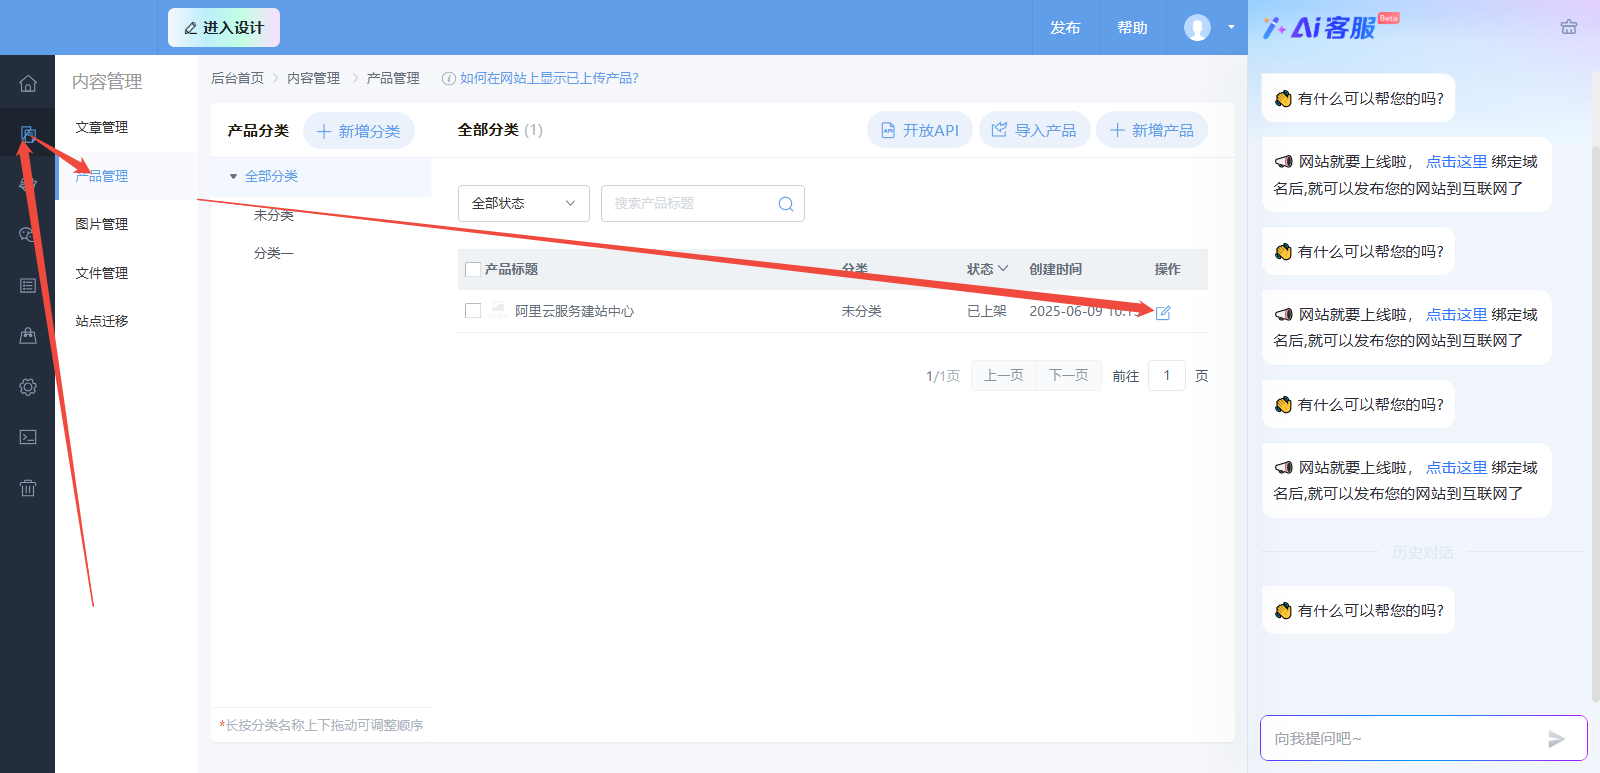
Task: Open the content management sidebar icon
Action: click(x=28, y=134)
